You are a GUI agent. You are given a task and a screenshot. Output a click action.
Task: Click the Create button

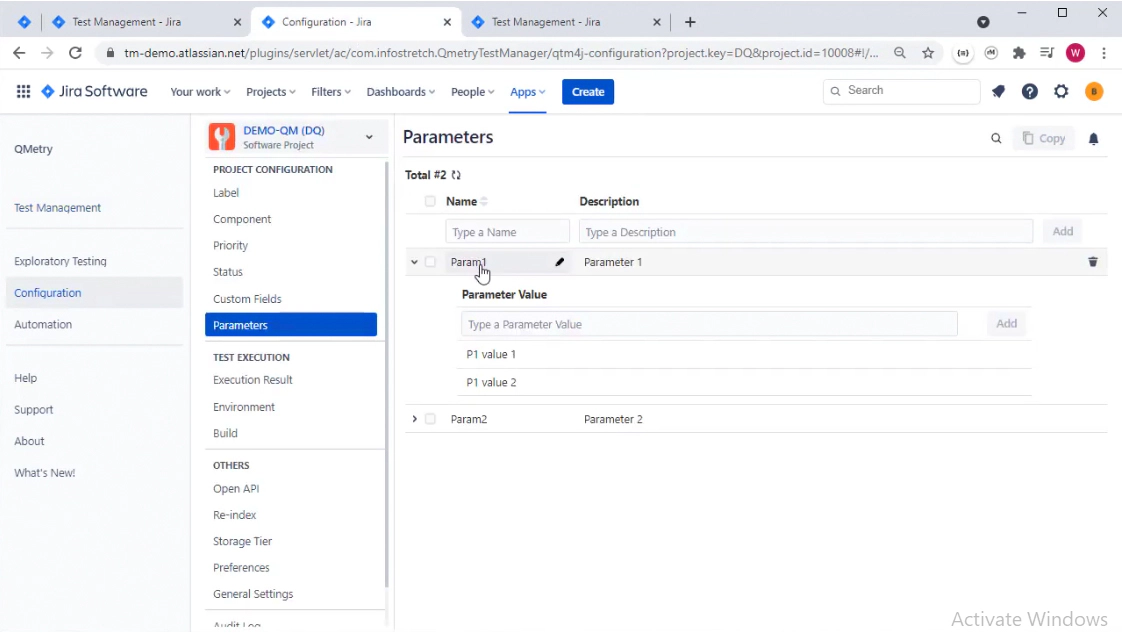(587, 91)
